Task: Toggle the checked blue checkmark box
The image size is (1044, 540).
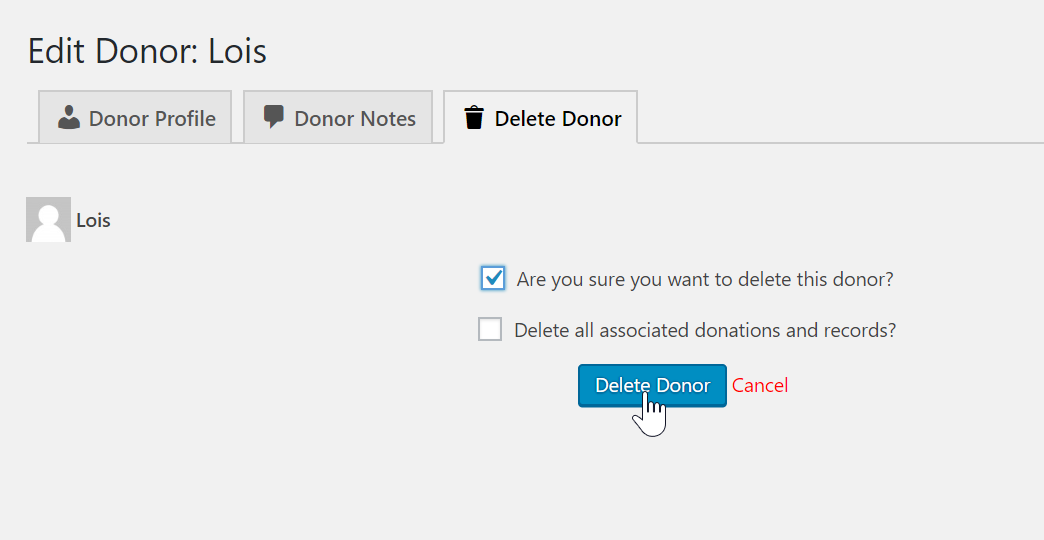Action: point(493,278)
